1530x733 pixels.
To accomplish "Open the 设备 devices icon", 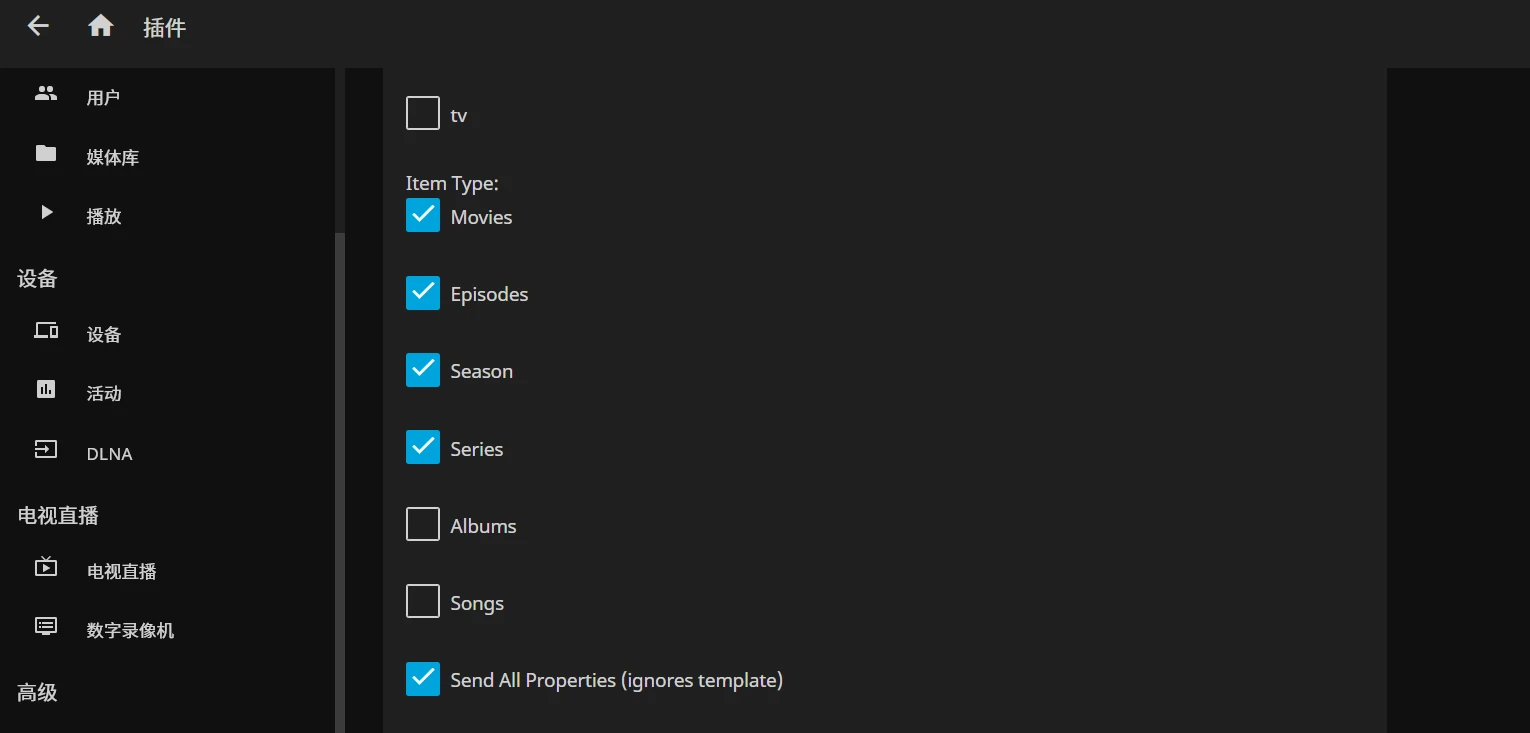I will (x=46, y=331).
